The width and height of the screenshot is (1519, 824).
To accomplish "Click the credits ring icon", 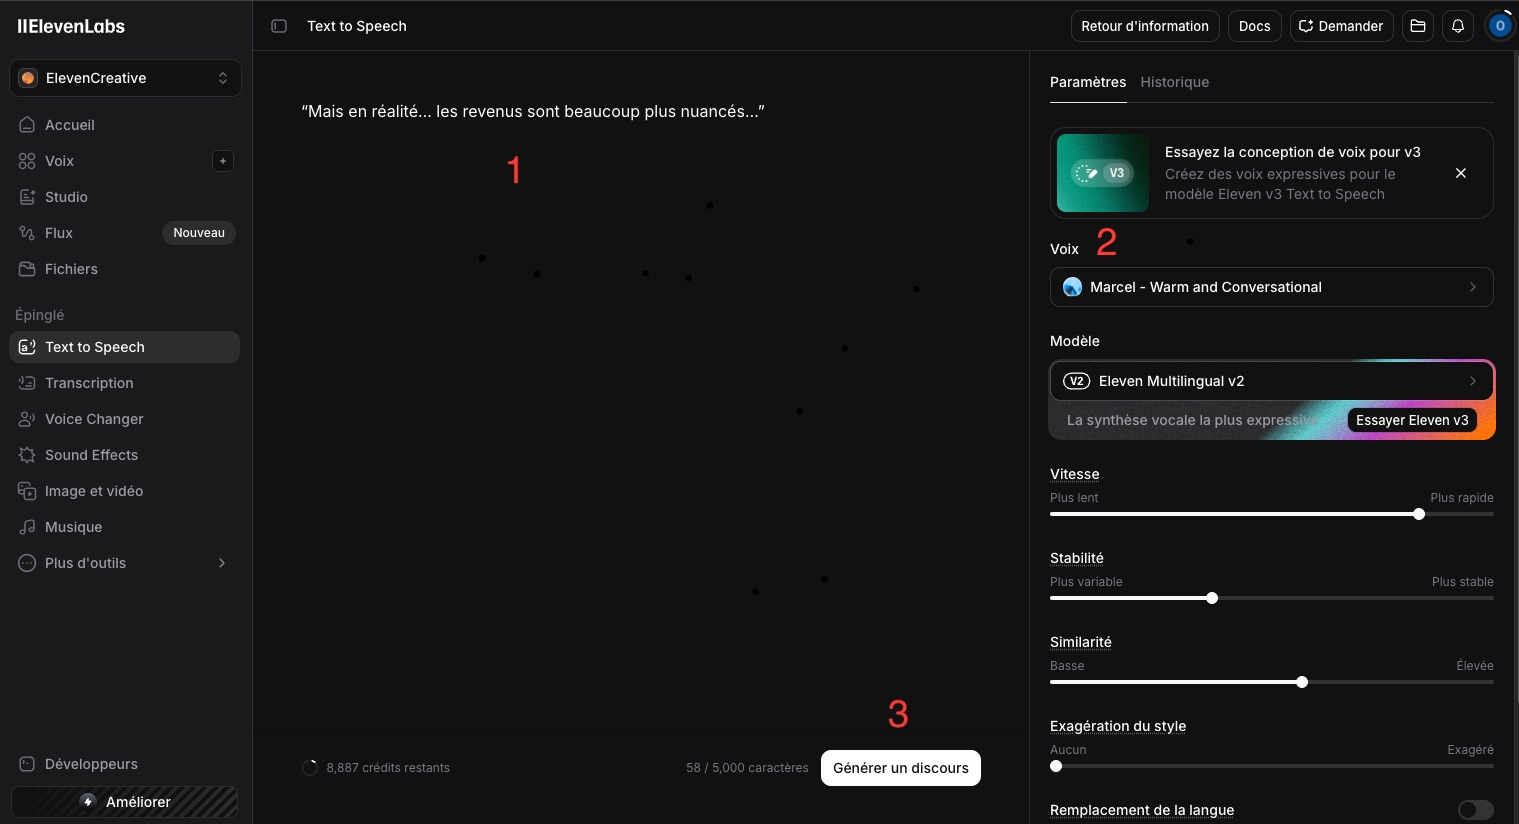I will tap(310, 768).
